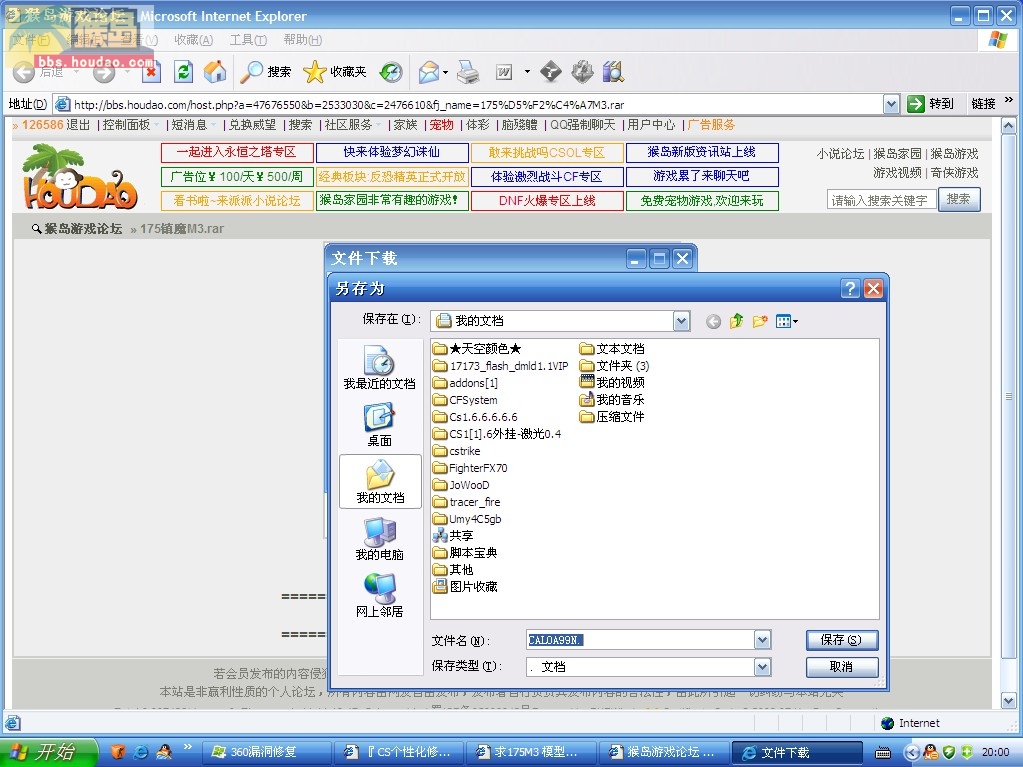Screen dimensions: 1023x767
Task: Open 我的电脑 in the places bar
Action: pyautogui.click(x=380, y=539)
